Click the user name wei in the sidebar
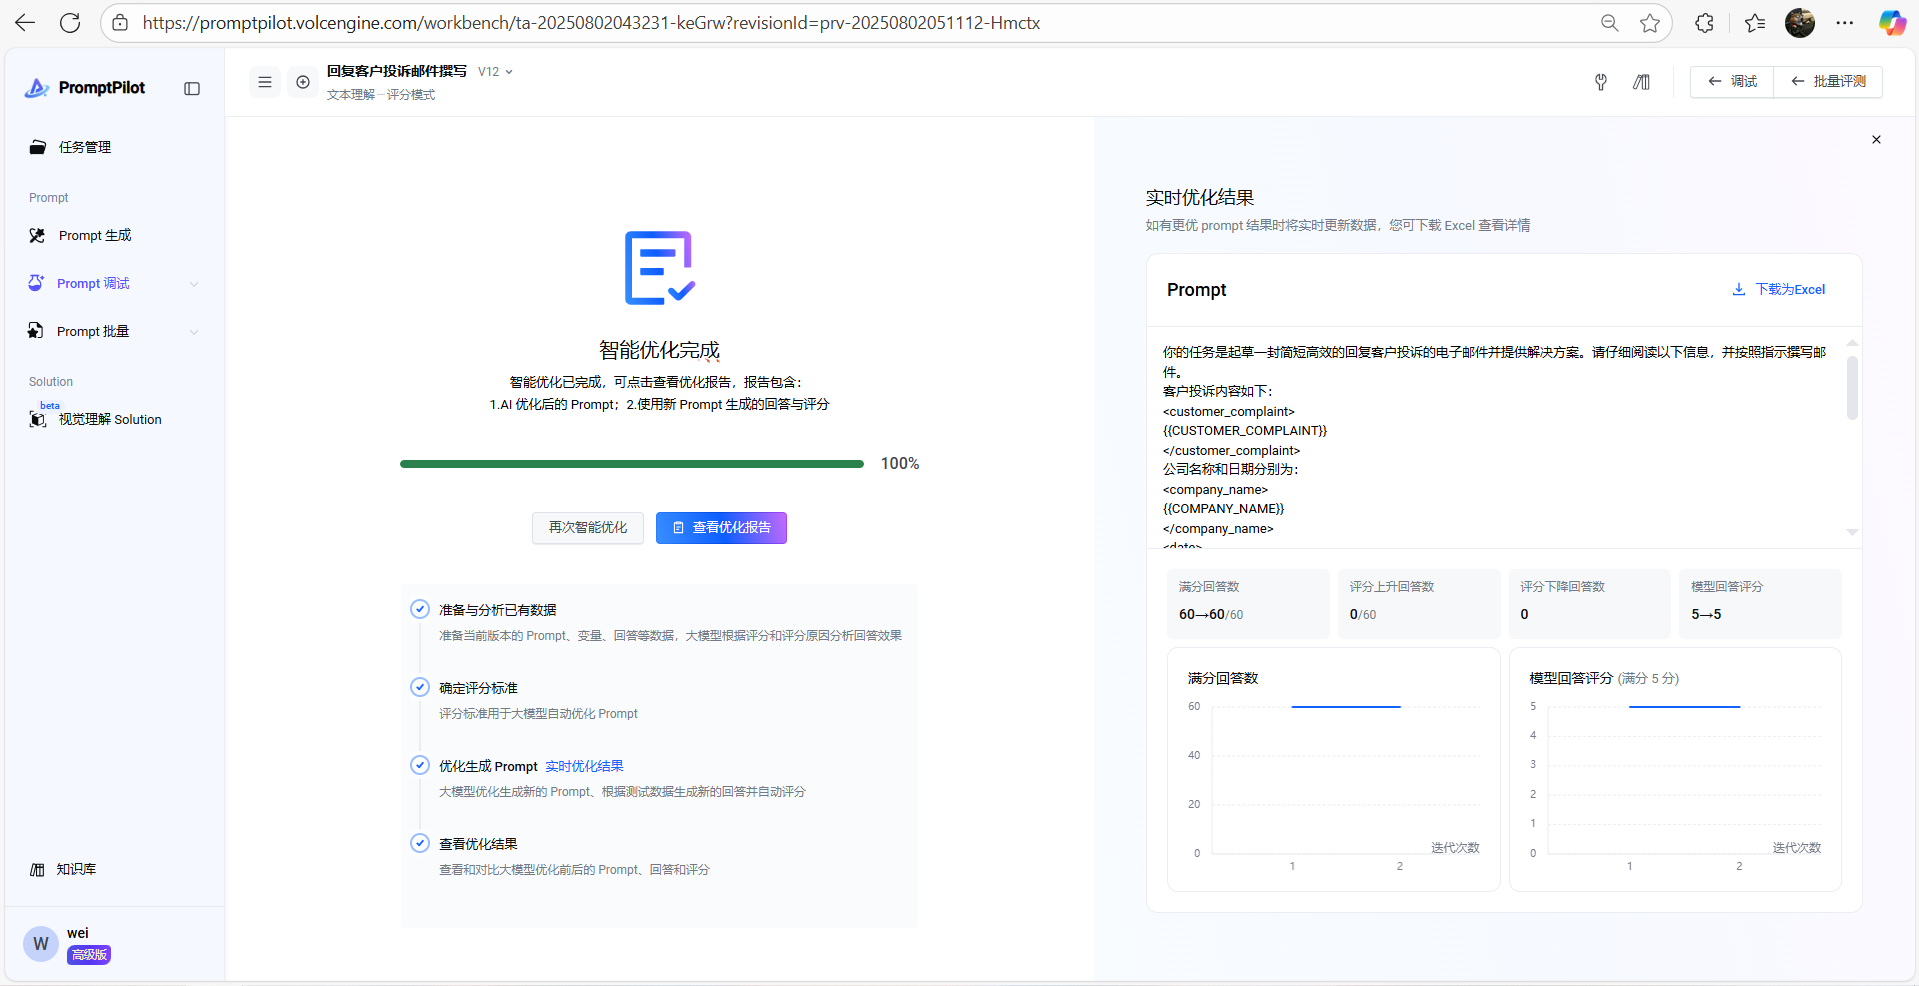This screenshot has width=1919, height=986. point(78,933)
